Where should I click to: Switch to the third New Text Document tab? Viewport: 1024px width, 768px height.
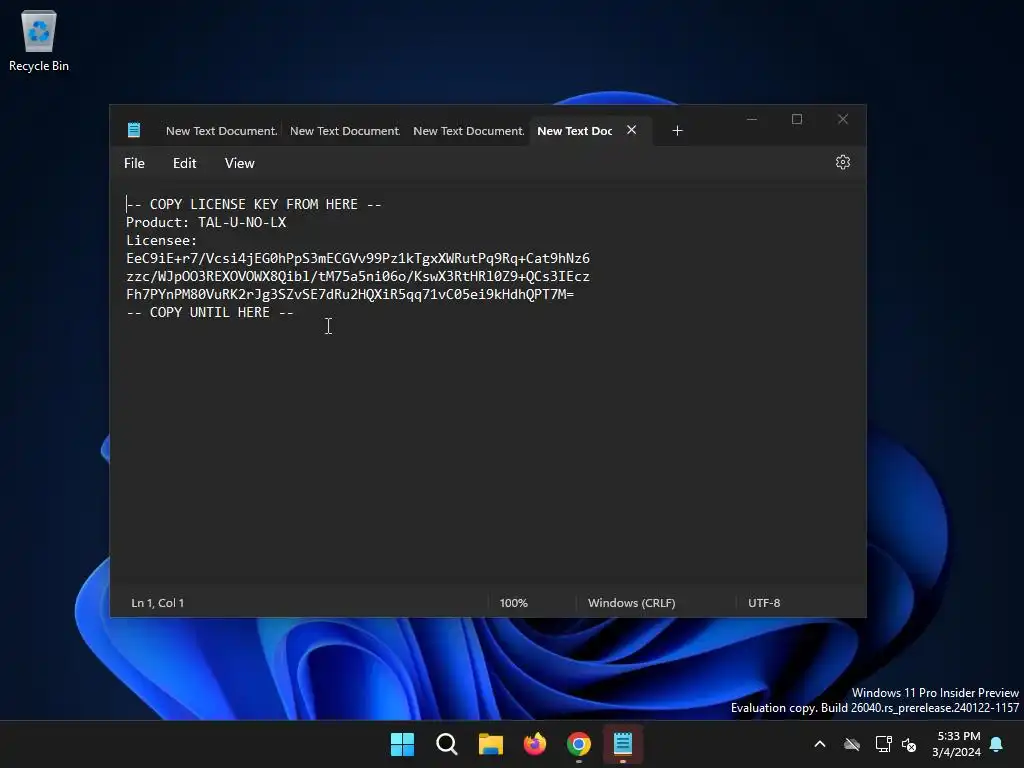click(x=468, y=131)
